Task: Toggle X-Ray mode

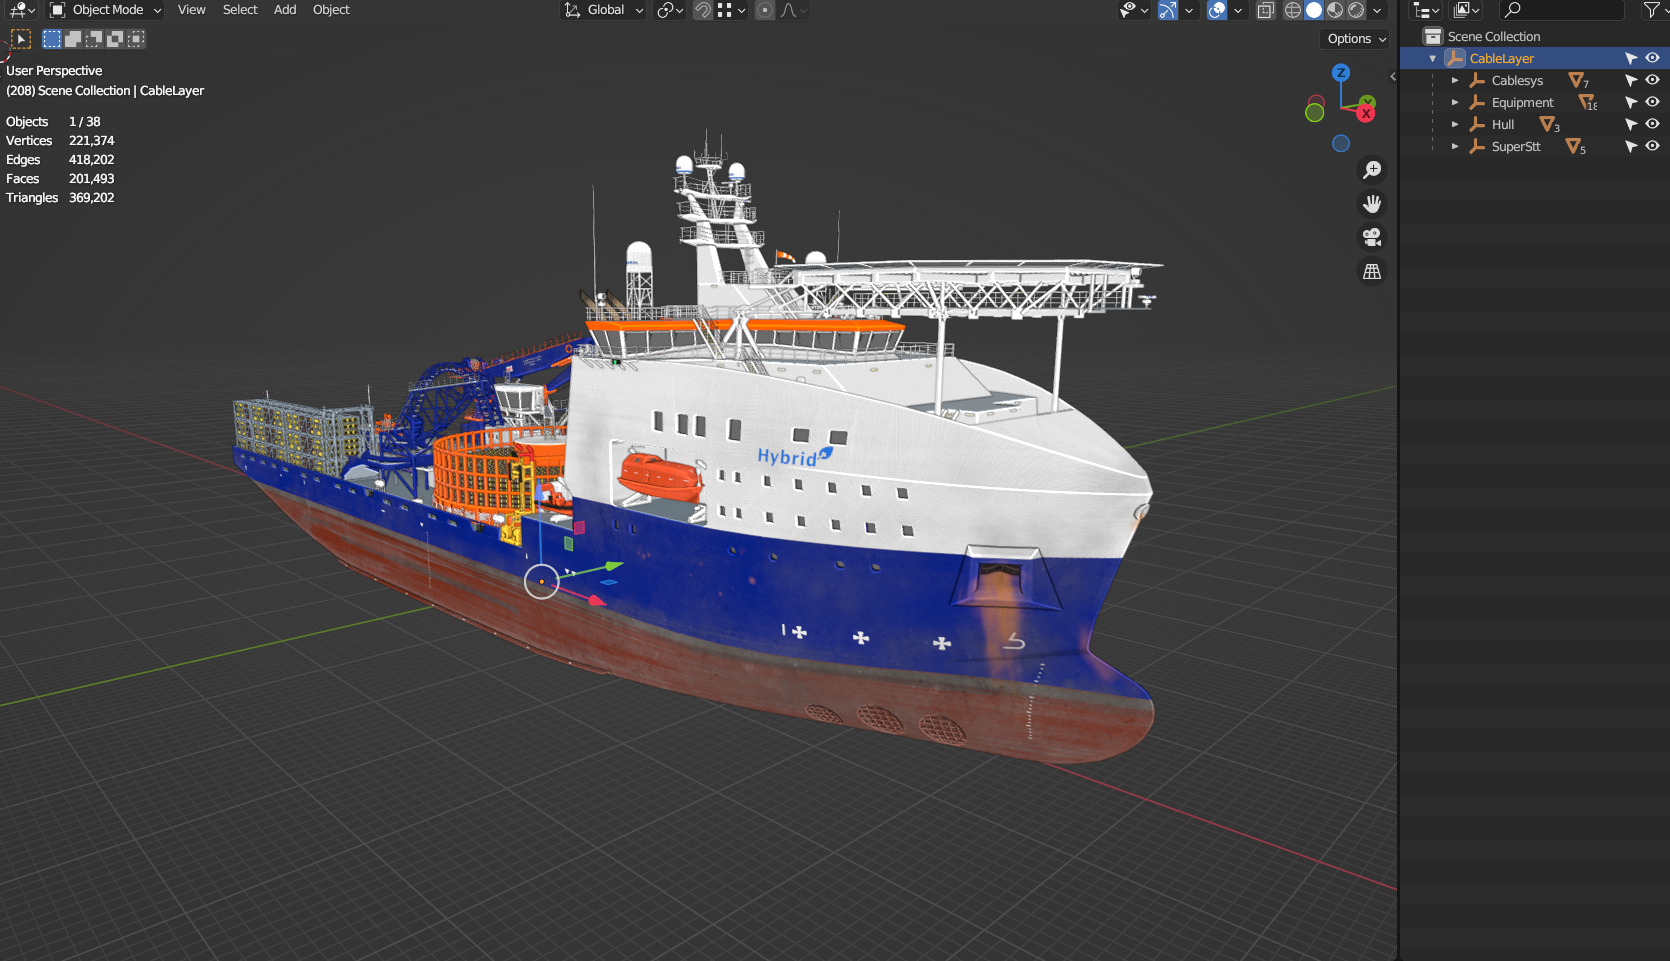Action: (1266, 10)
